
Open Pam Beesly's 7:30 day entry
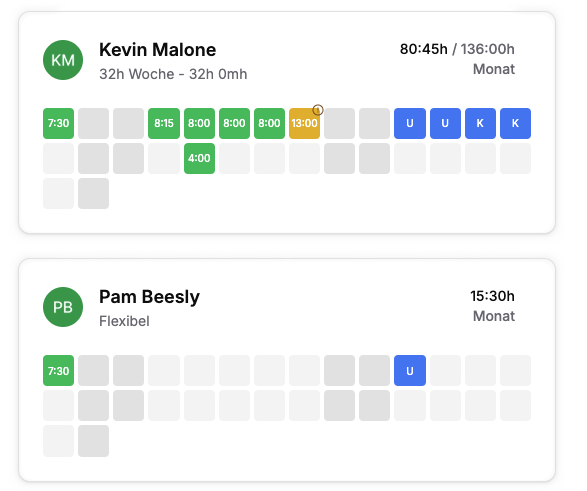click(x=58, y=370)
